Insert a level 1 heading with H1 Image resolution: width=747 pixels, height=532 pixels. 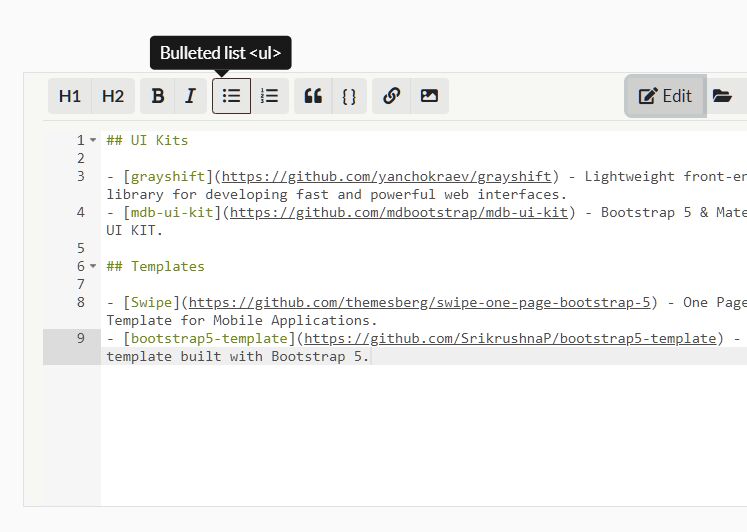pyautogui.click(x=70, y=96)
